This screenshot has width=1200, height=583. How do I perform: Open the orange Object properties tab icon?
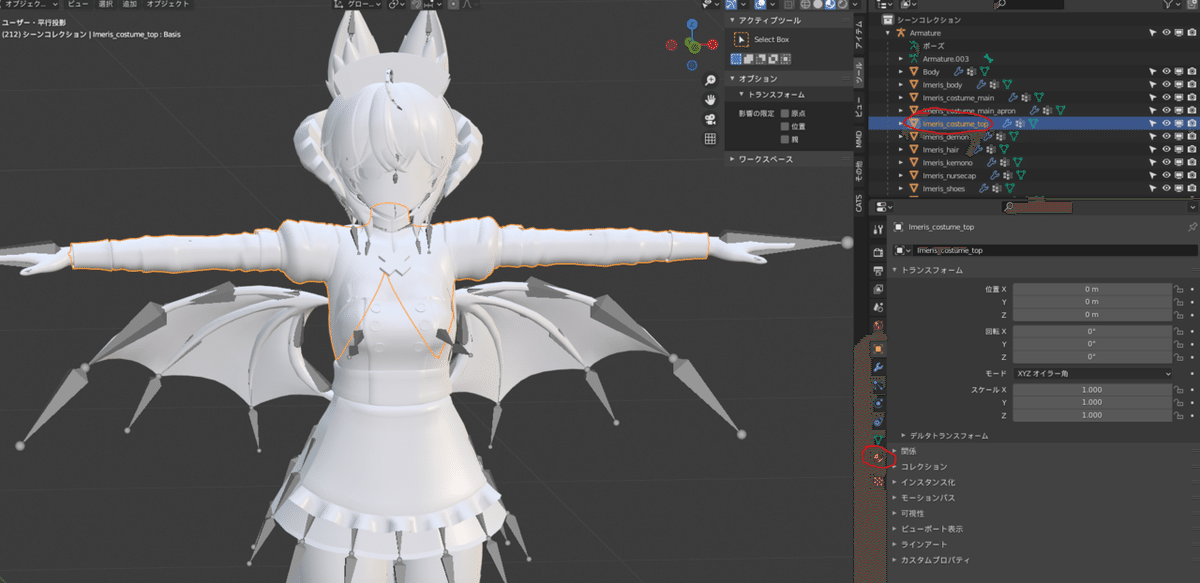pyautogui.click(x=877, y=348)
